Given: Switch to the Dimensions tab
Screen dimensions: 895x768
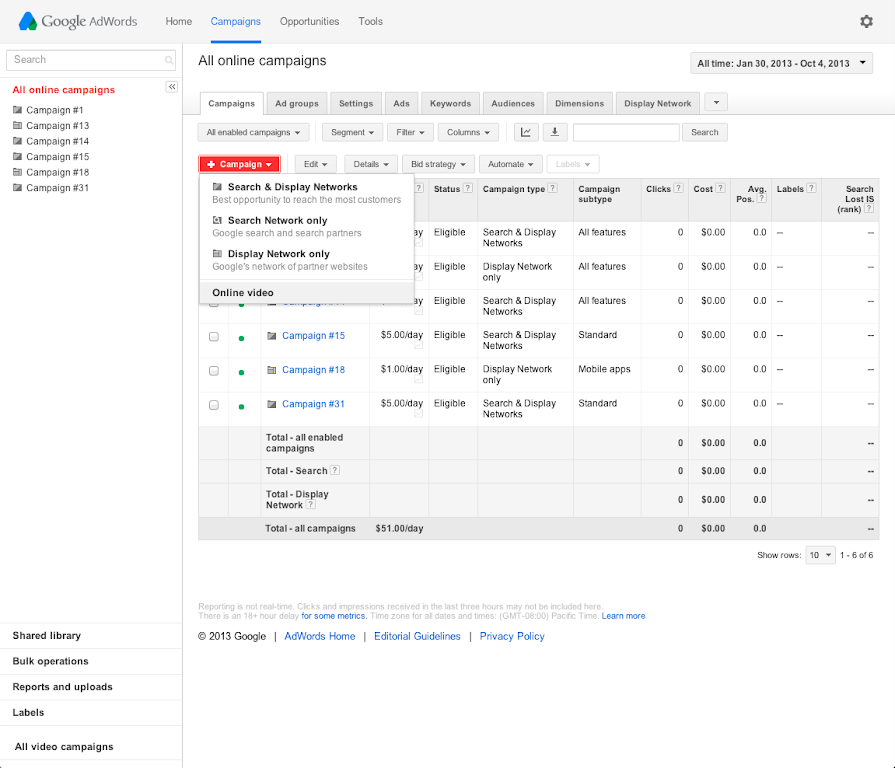Looking at the screenshot, I should point(579,104).
